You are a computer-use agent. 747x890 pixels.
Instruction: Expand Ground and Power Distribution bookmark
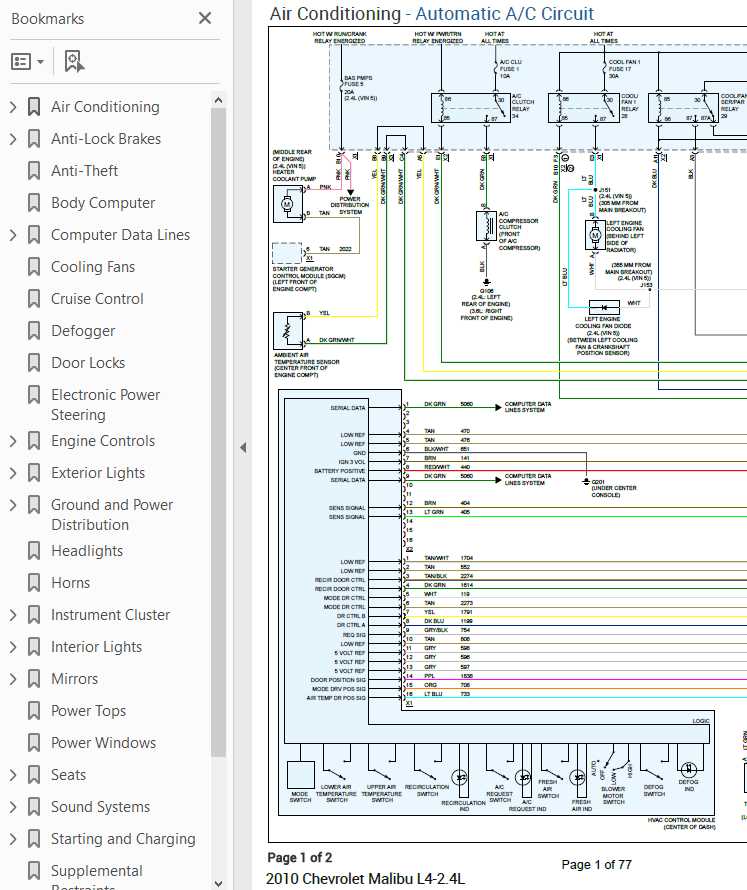point(13,505)
